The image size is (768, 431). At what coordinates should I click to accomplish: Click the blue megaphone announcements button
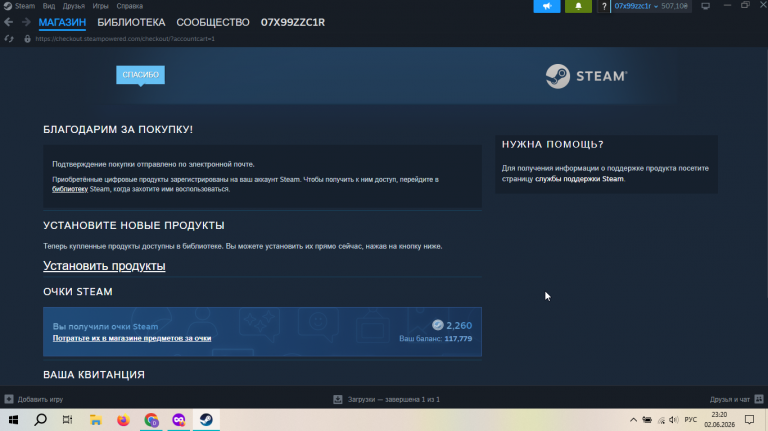[x=547, y=6]
